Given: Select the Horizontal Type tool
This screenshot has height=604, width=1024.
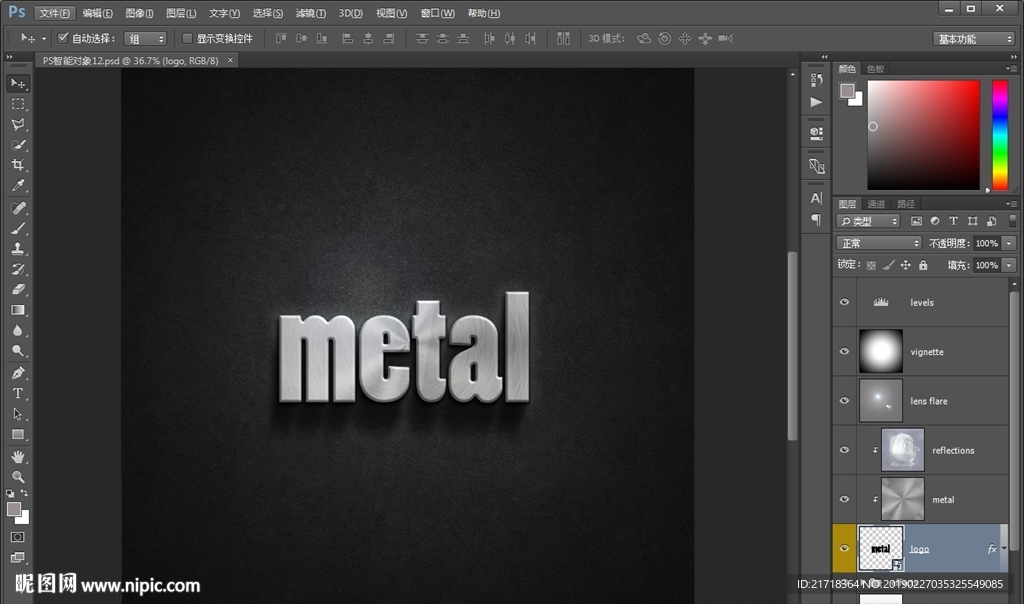Looking at the screenshot, I should tap(18, 393).
